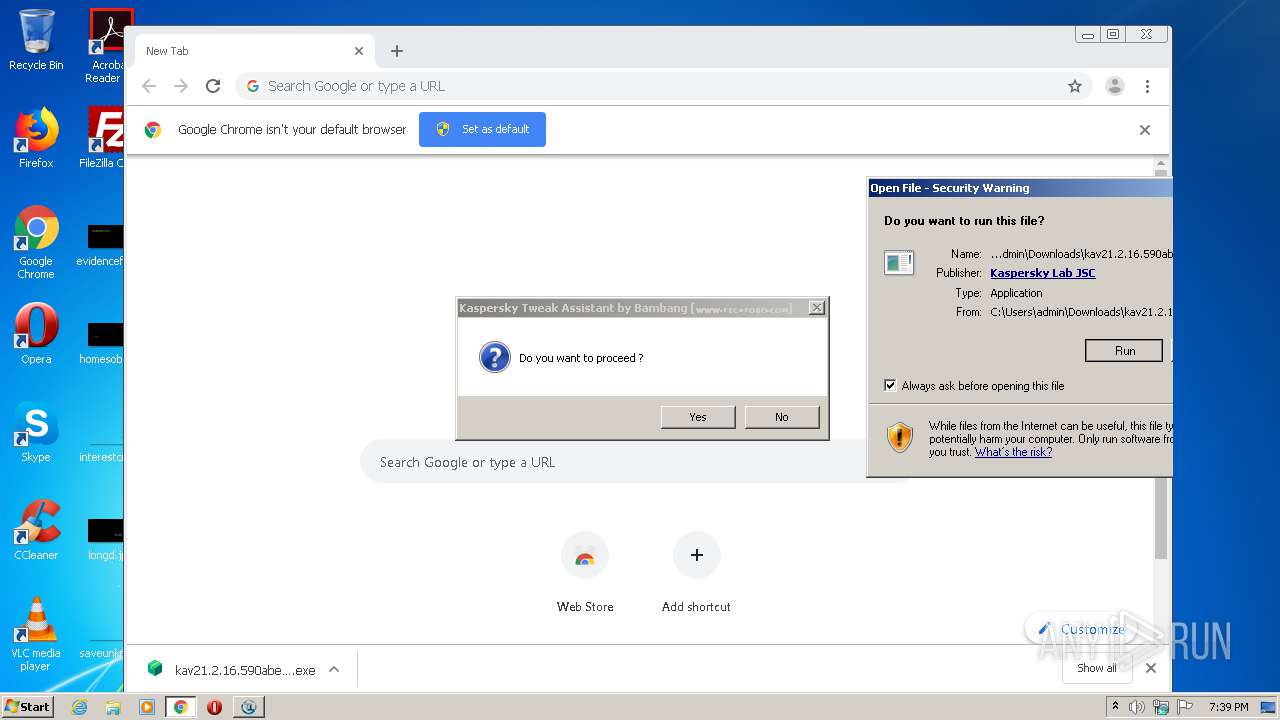Open Acrobat Reader desktop shortcut
This screenshot has width=1280, height=720.
pyautogui.click(x=107, y=46)
